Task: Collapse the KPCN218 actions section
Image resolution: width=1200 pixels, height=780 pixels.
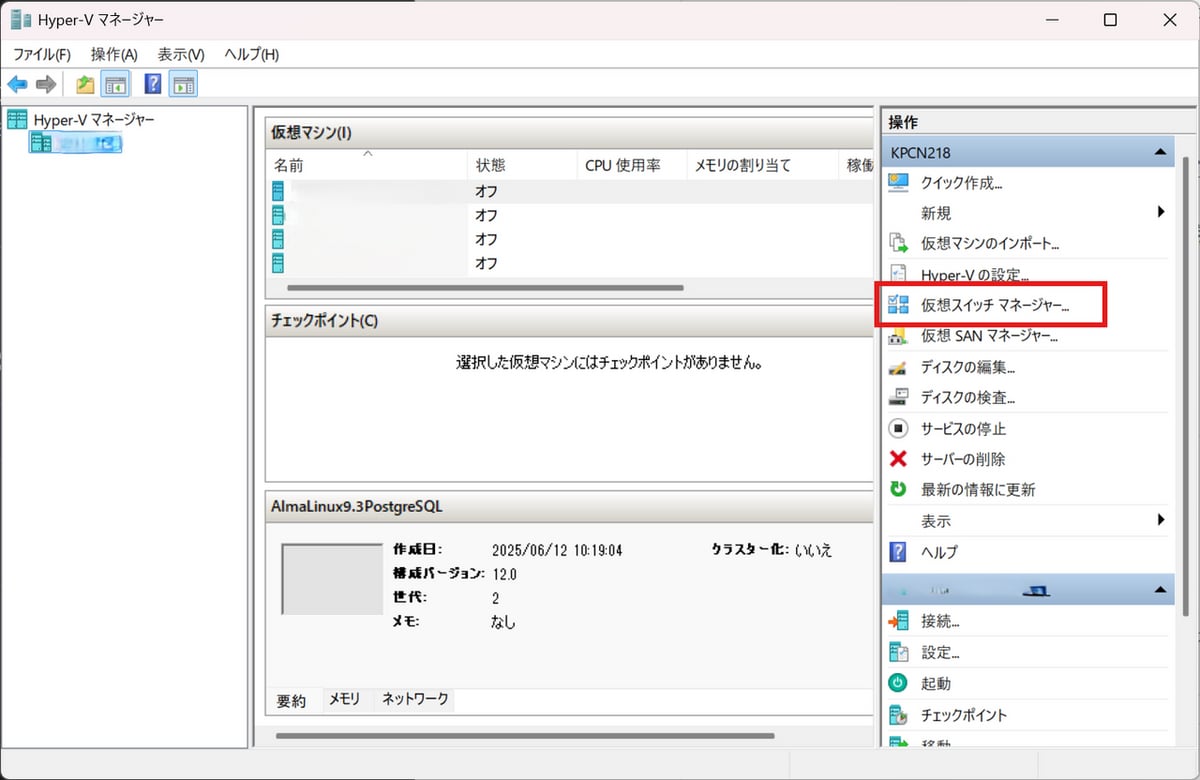Action: (x=1159, y=153)
